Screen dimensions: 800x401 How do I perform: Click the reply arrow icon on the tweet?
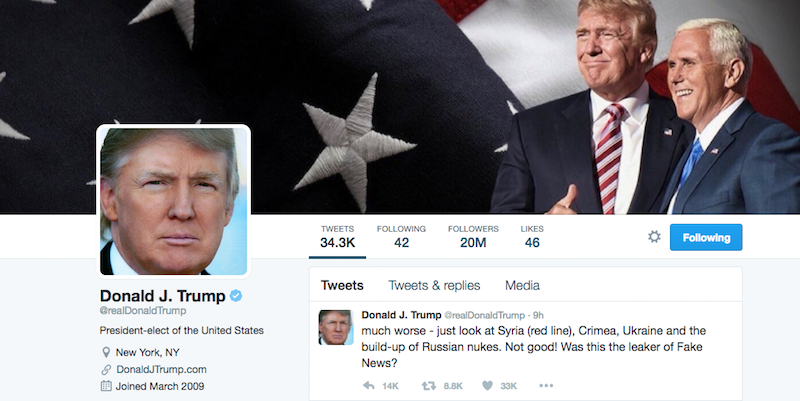pos(368,386)
